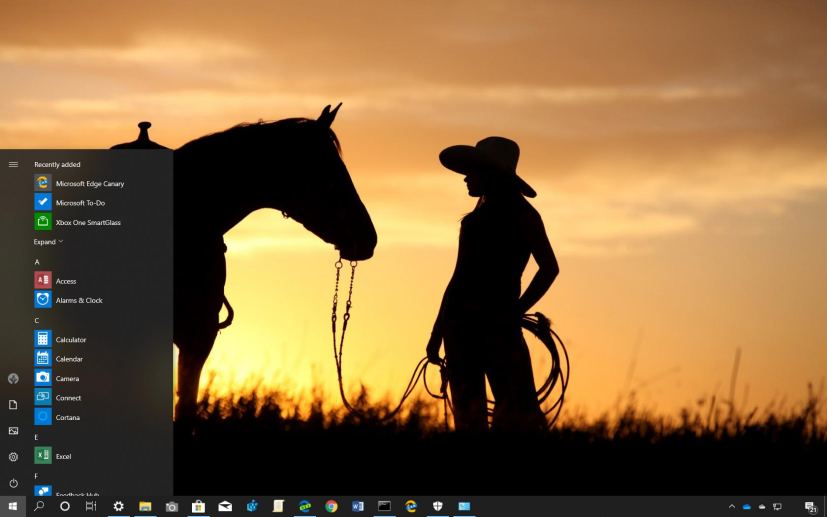The width and height of the screenshot is (827, 517).
Task: Click the letter F group header
Action: (x=36, y=476)
